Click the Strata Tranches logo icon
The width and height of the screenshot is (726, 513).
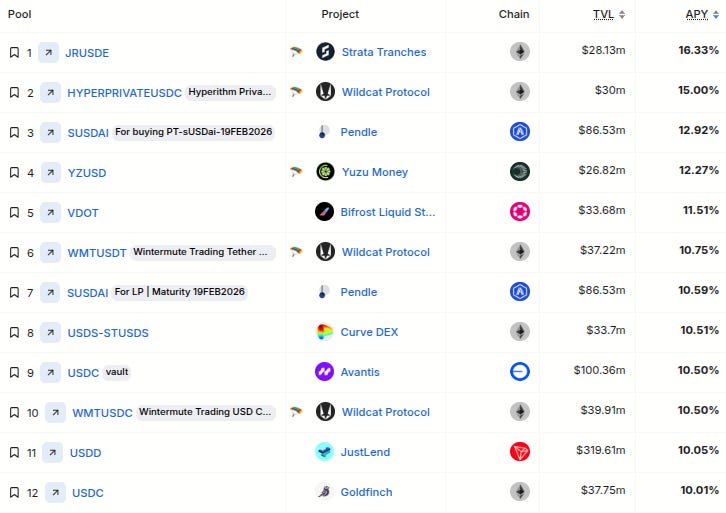(x=325, y=51)
